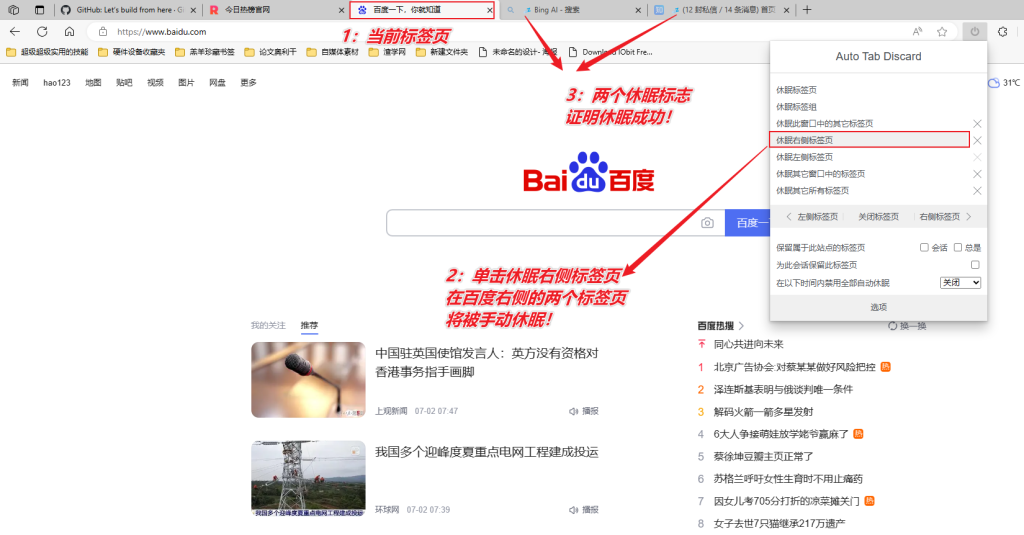Open 超级超级实用的技能 bookmark folder
The width and height of the screenshot is (1024, 535).
tap(47, 52)
